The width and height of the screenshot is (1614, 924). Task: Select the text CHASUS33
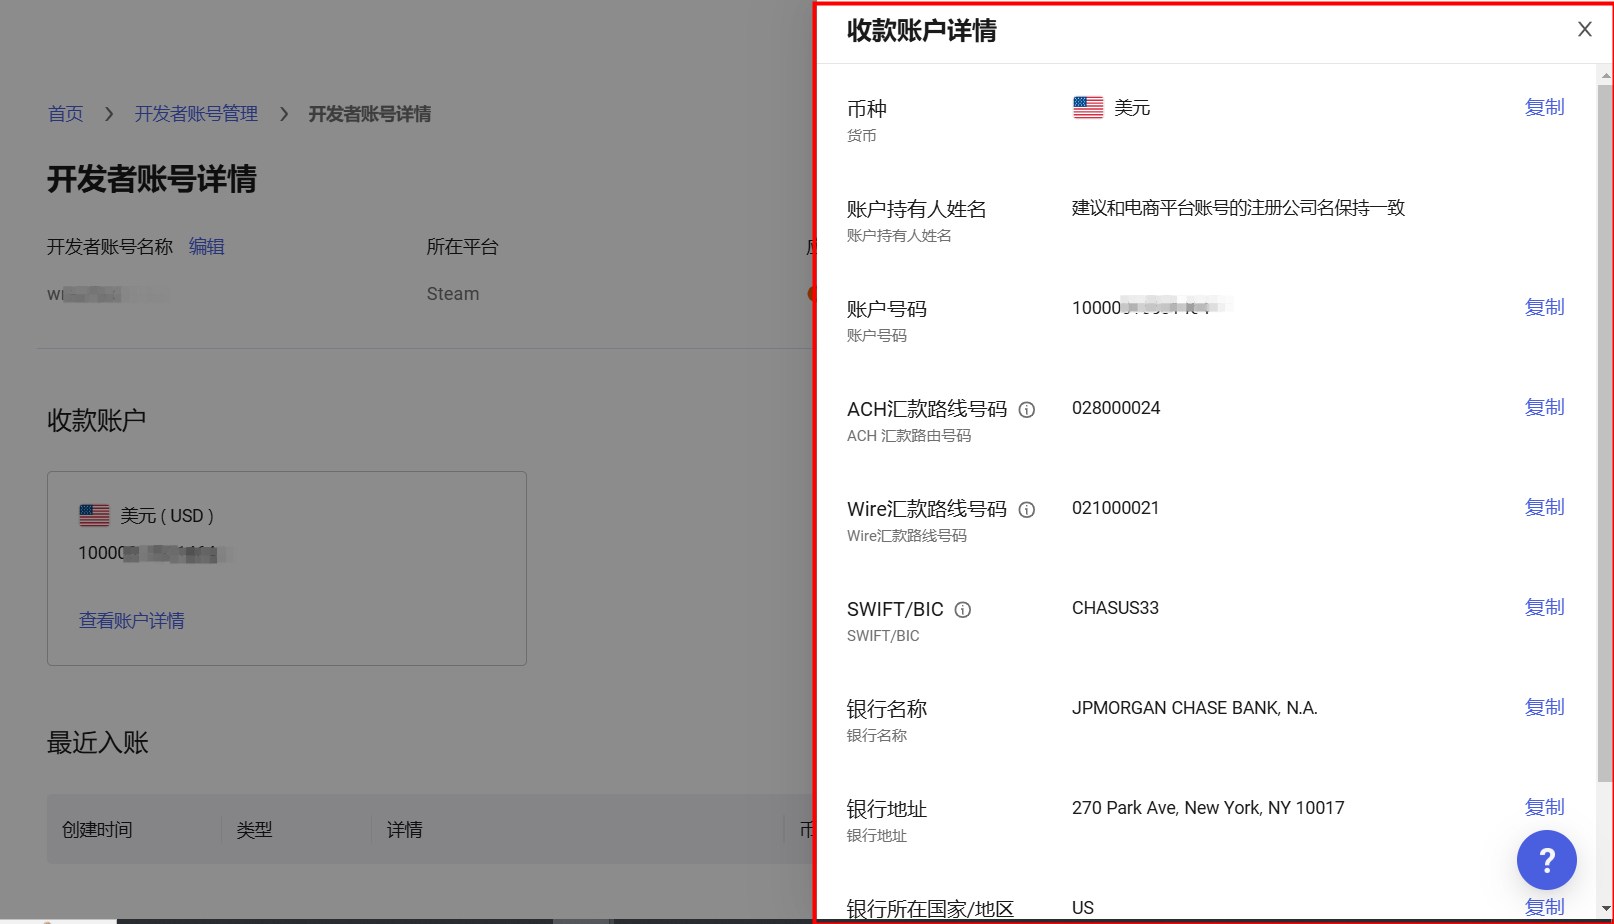(1115, 608)
